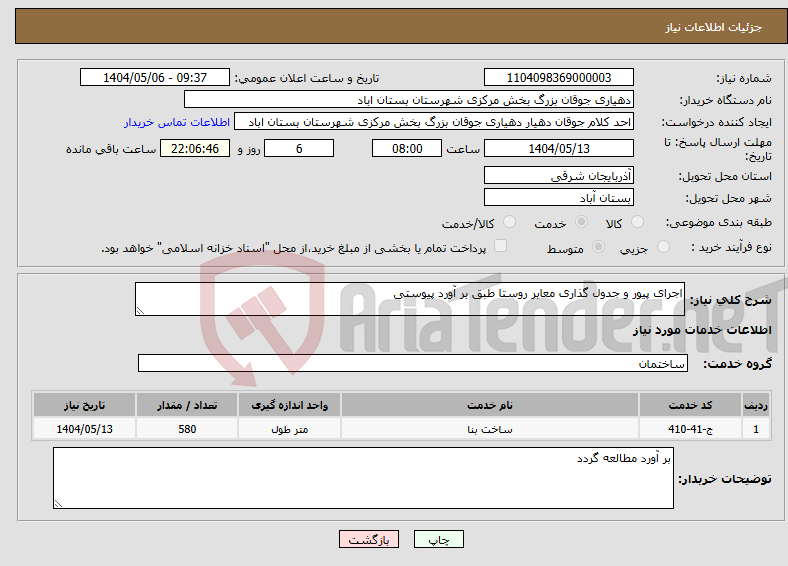Click the نام خدمت column header
This screenshot has width=788, height=566.
[489, 405]
